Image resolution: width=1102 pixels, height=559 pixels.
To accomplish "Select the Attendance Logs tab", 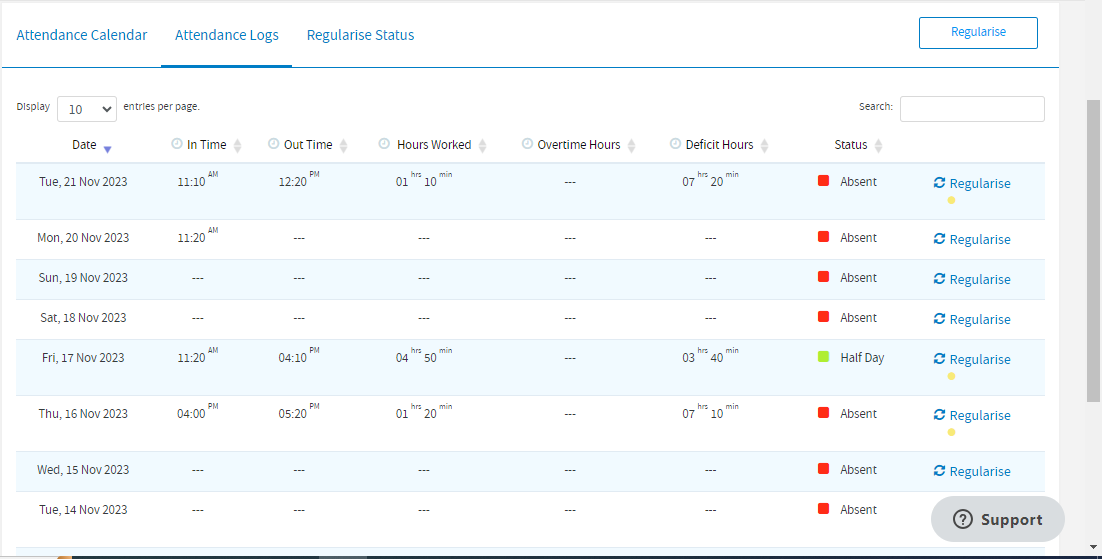I will pyautogui.click(x=227, y=35).
